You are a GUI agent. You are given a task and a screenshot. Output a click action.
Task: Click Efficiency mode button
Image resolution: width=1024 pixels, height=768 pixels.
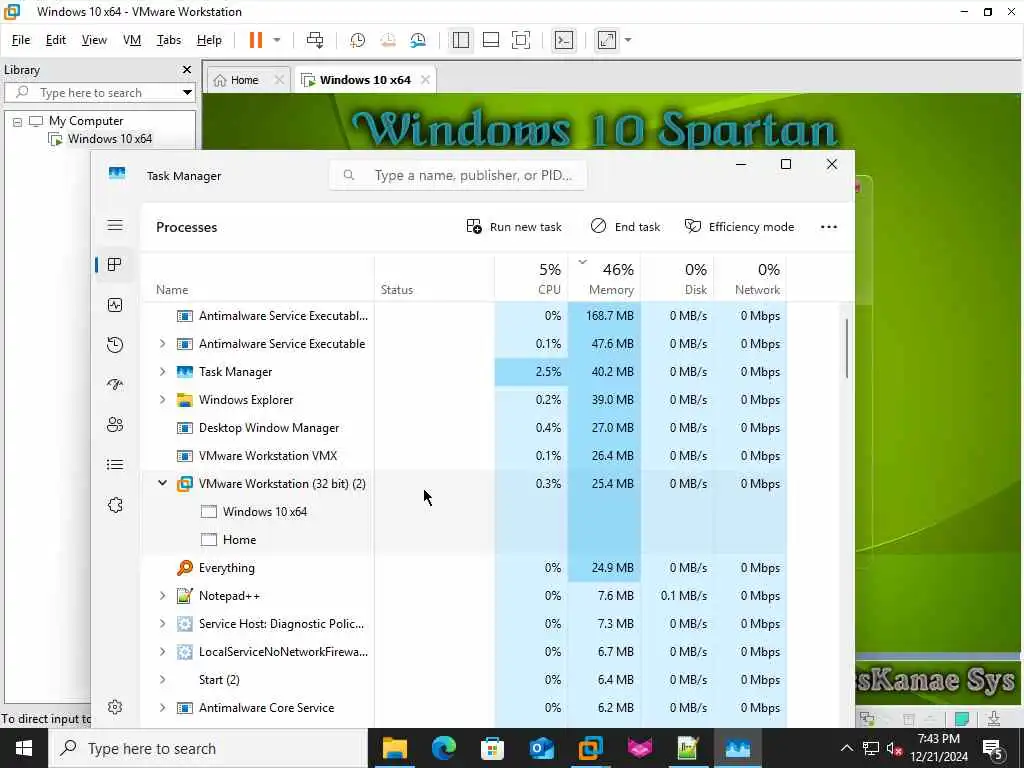pyautogui.click(x=739, y=227)
